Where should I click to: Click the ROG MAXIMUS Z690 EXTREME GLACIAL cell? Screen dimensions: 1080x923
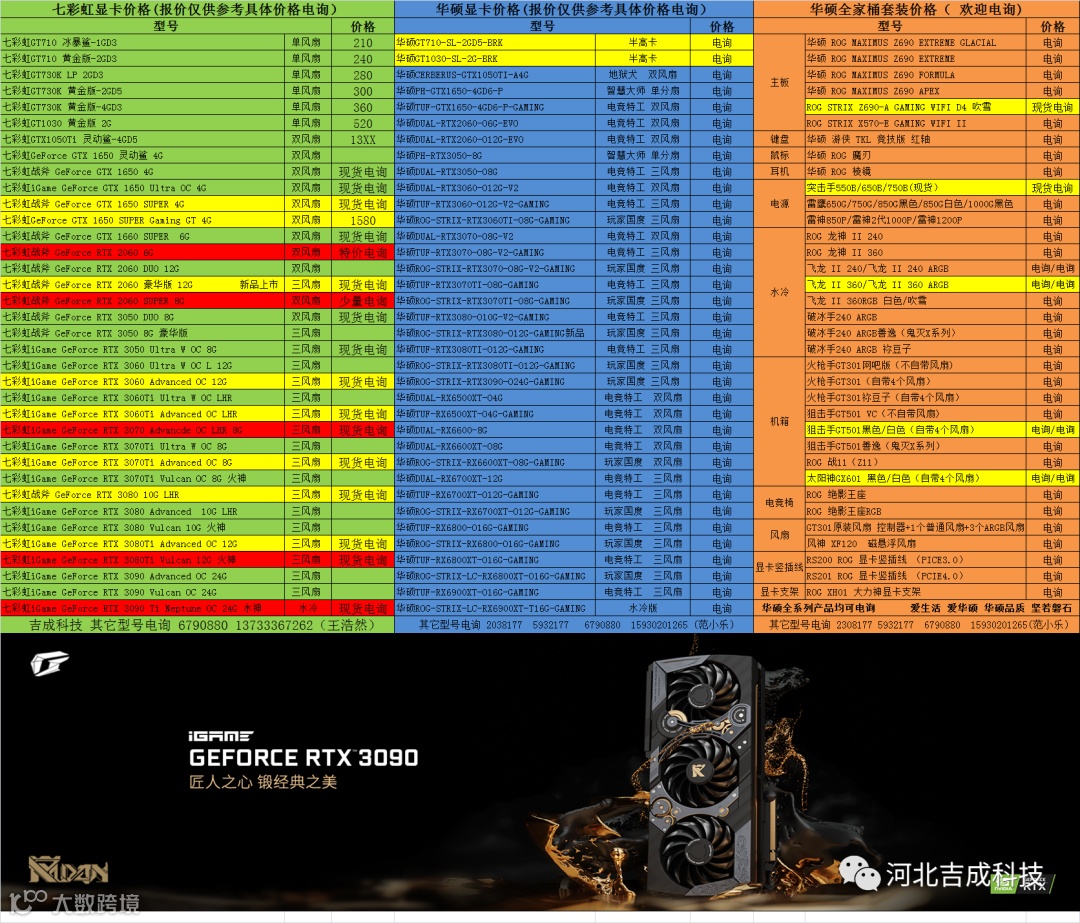[915, 43]
